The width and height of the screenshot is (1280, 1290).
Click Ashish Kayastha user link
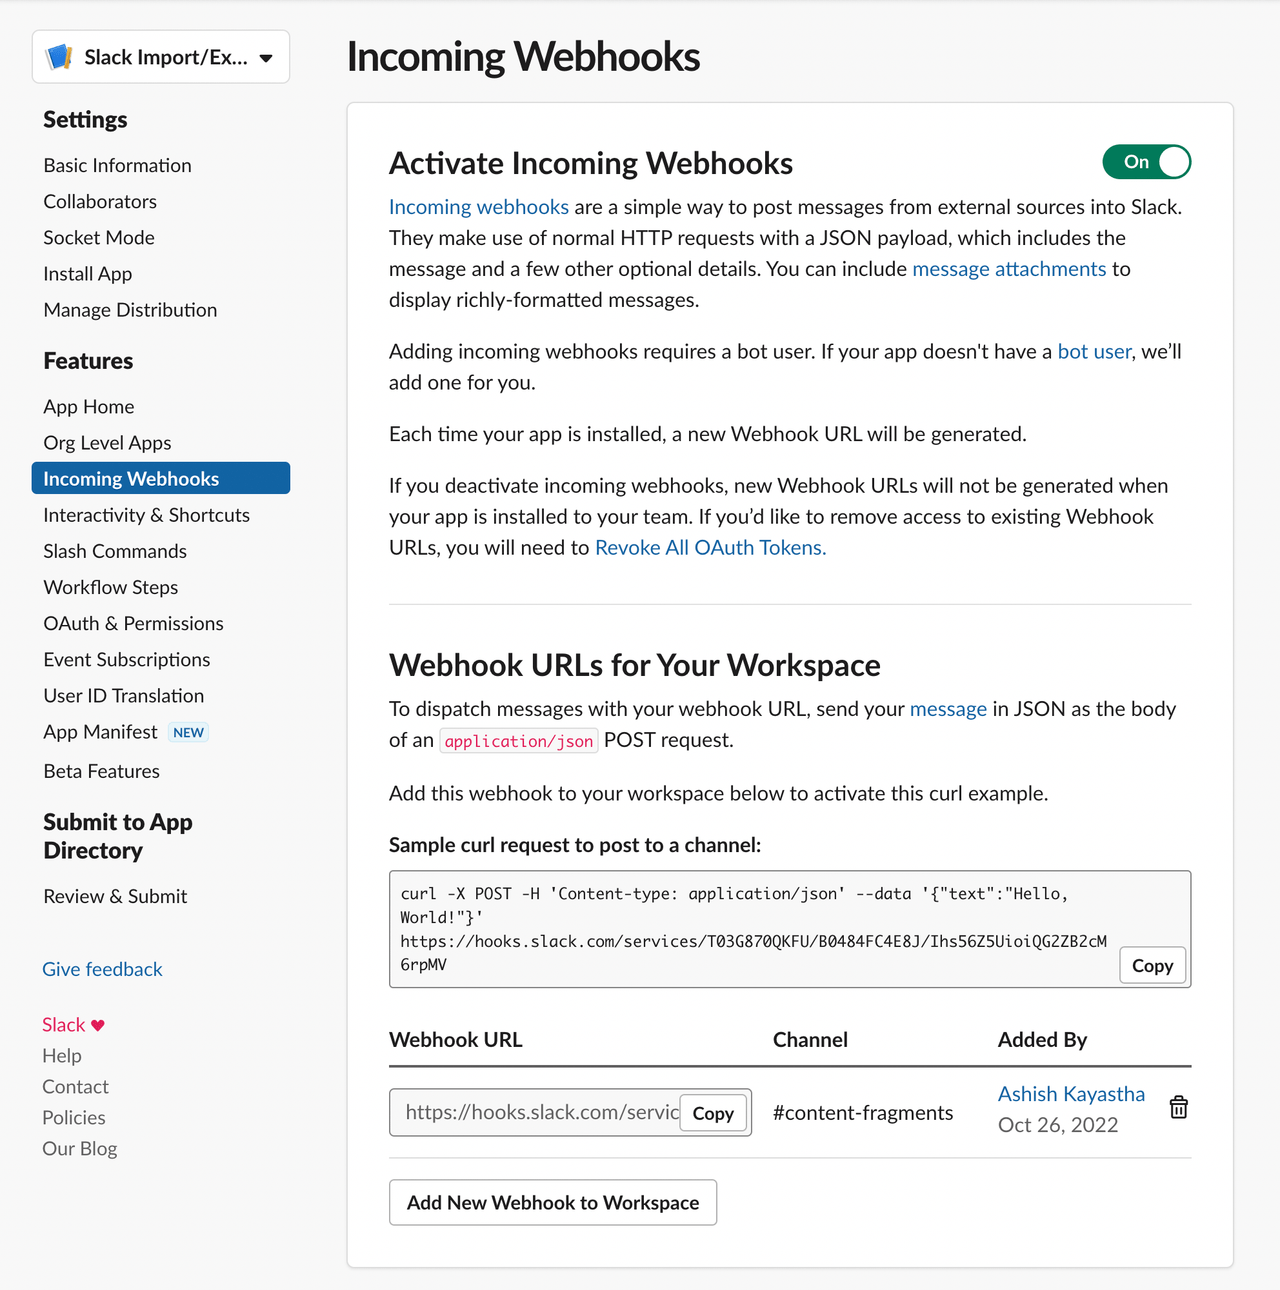[x=1071, y=1094]
